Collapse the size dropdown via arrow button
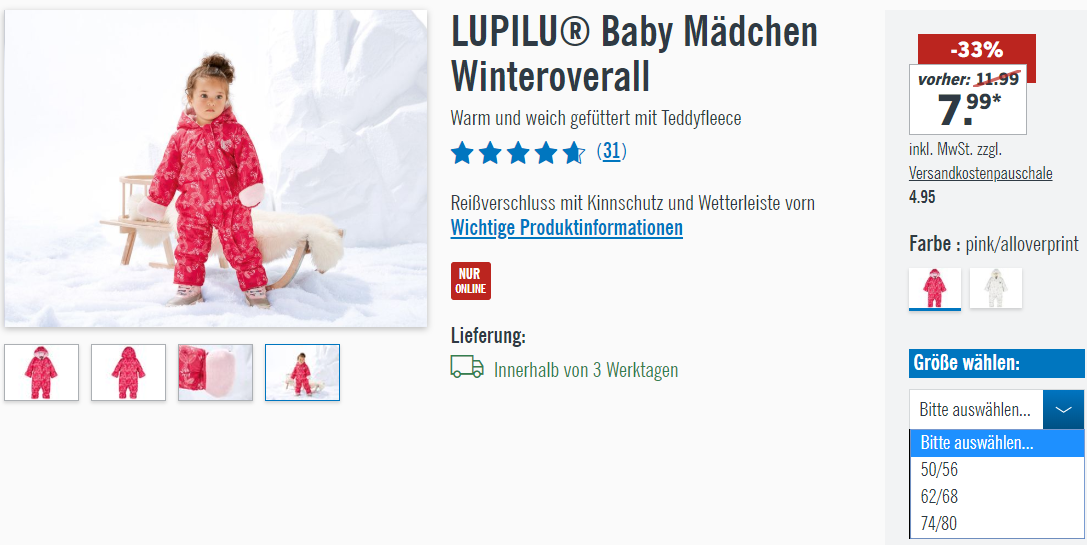The height and width of the screenshot is (545, 1087). (x=1063, y=409)
